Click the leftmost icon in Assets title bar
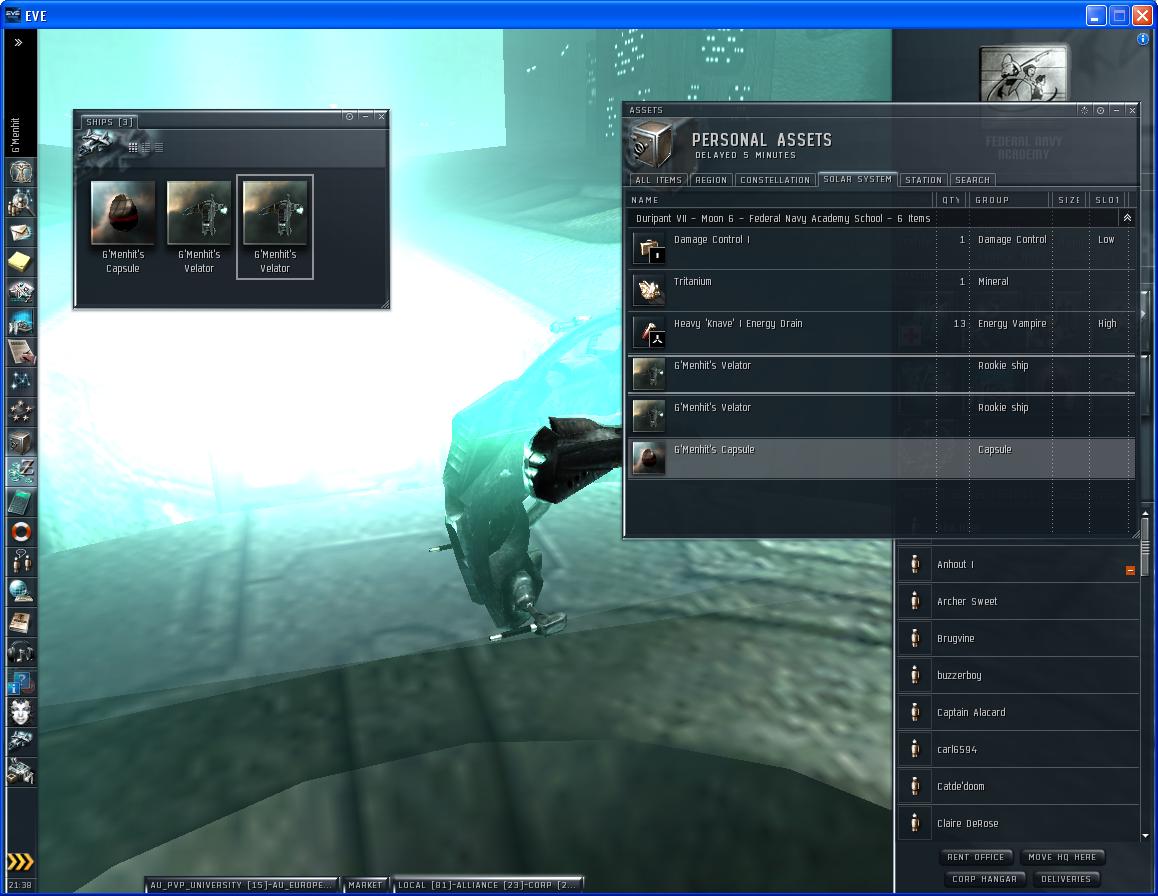Image resolution: width=1158 pixels, height=896 pixels. 1085,110
